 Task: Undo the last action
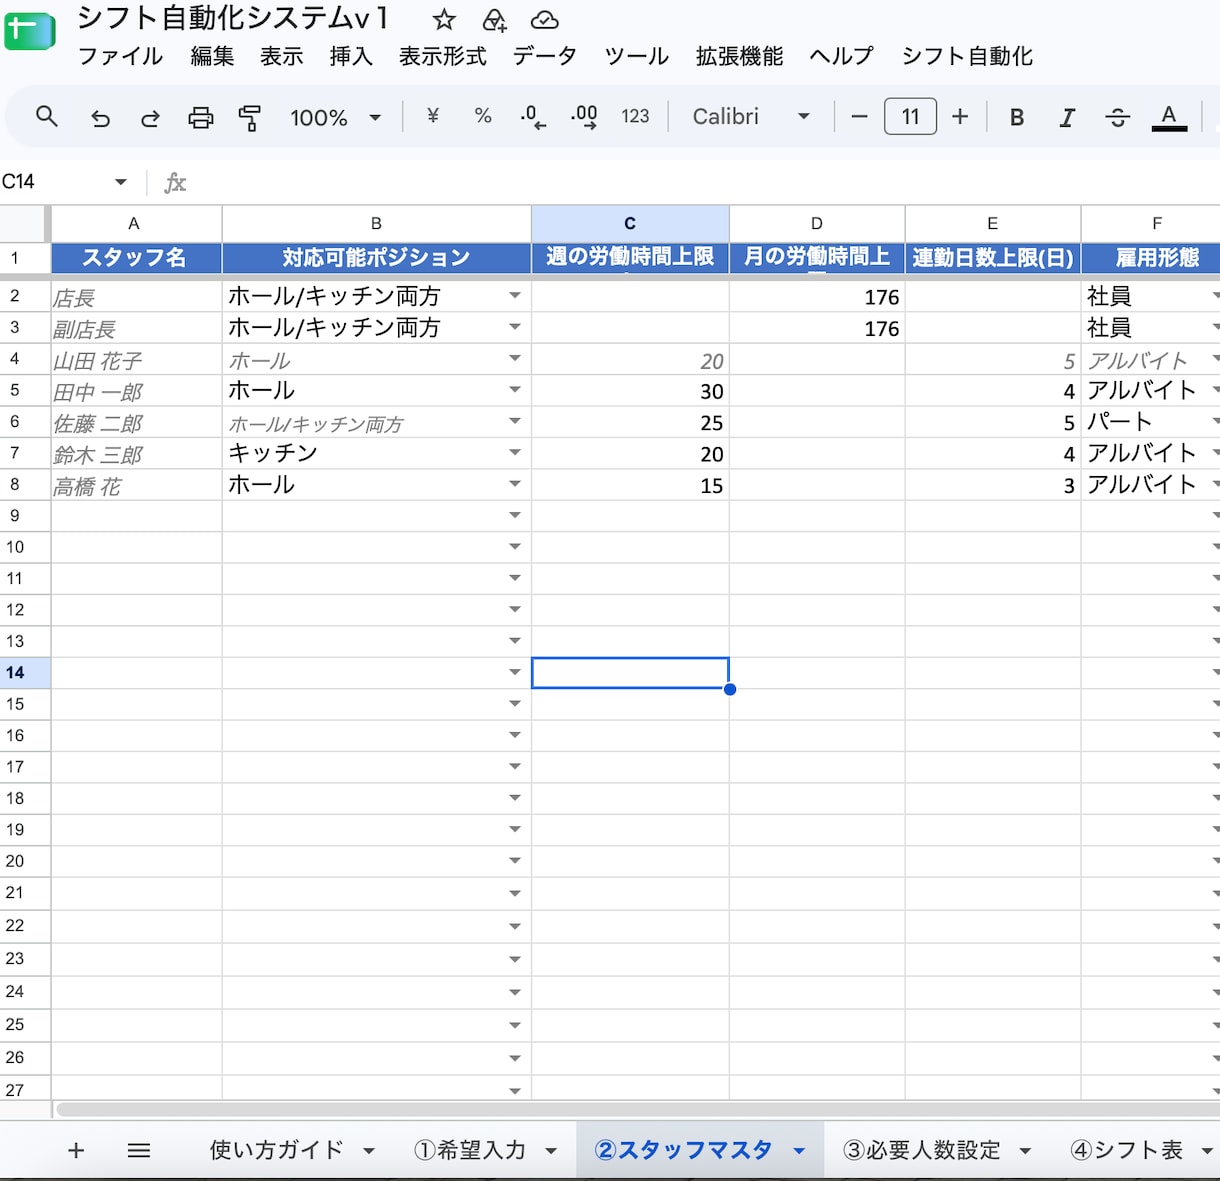click(100, 118)
